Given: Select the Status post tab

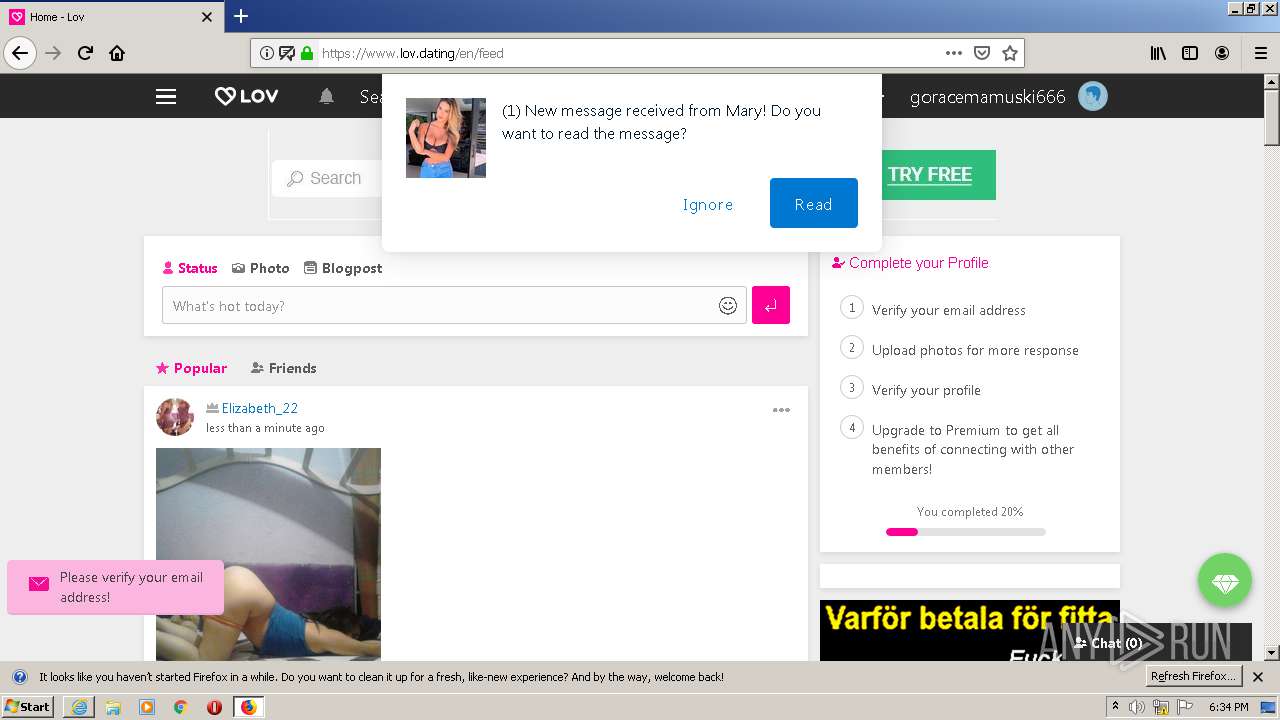Looking at the screenshot, I should coord(190,268).
